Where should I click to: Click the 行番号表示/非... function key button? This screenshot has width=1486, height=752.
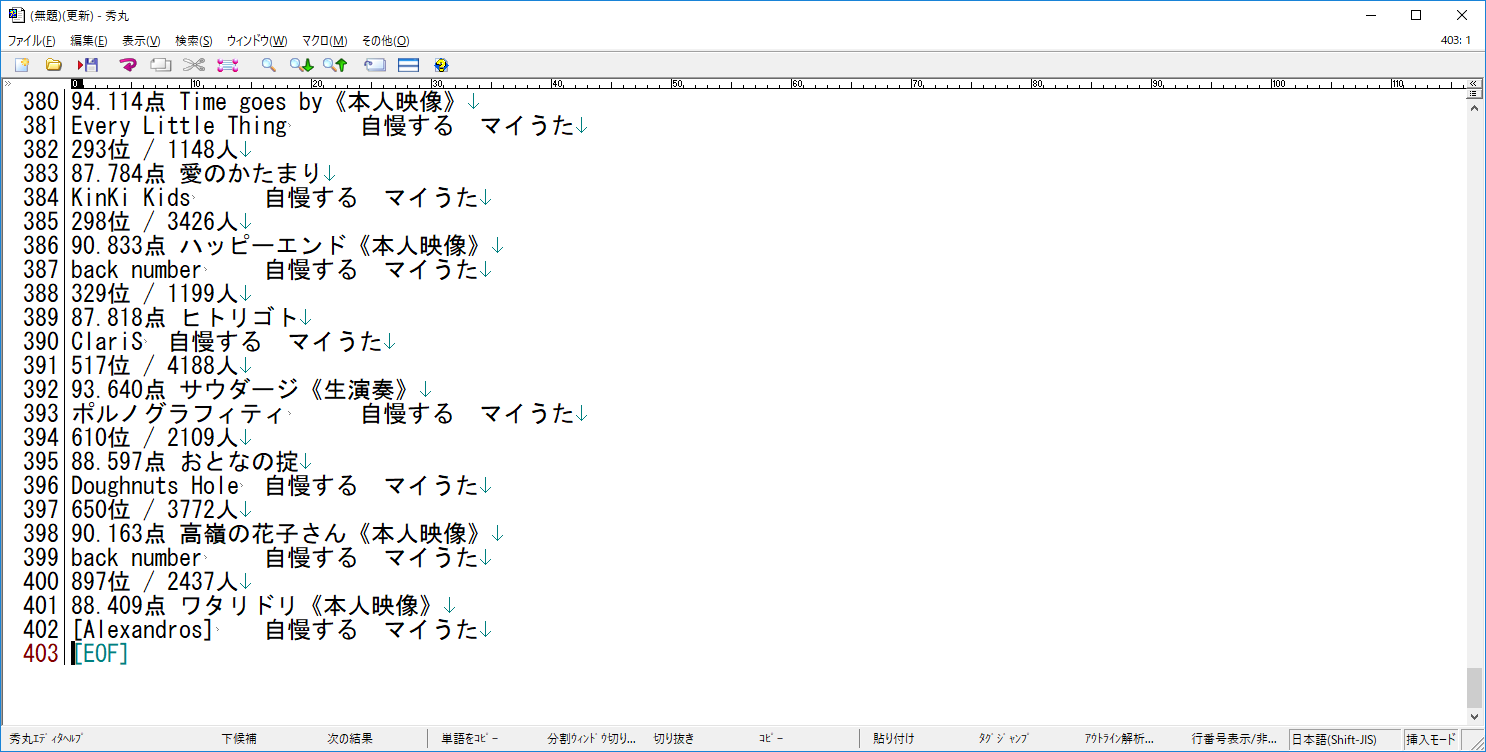(1234, 739)
